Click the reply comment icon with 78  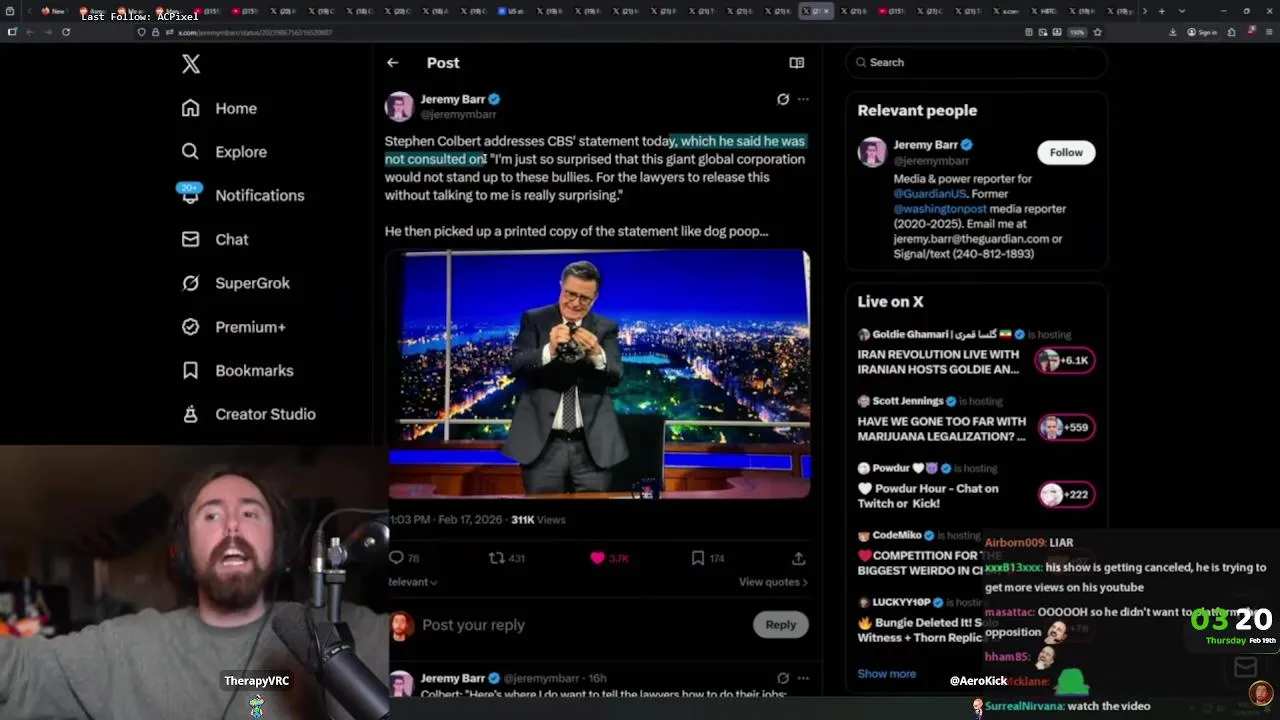click(x=396, y=558)
